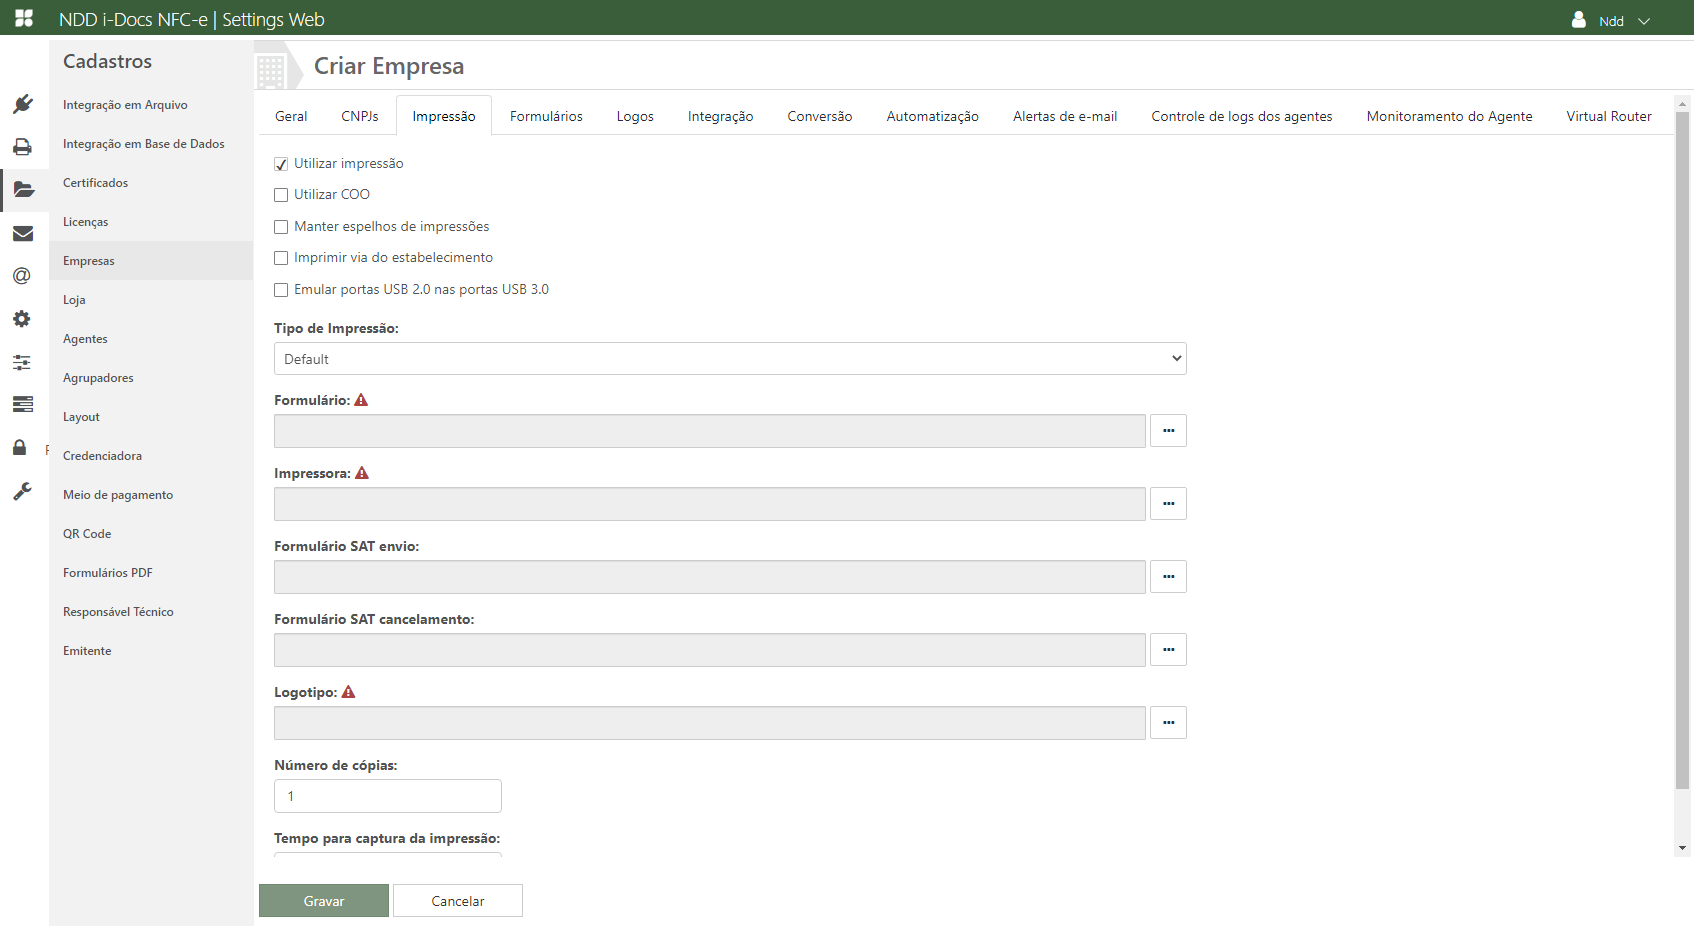Browse for Impressora with the ellipsis button
Viewport: 1694px width, 926px height.
(1168, 504)
